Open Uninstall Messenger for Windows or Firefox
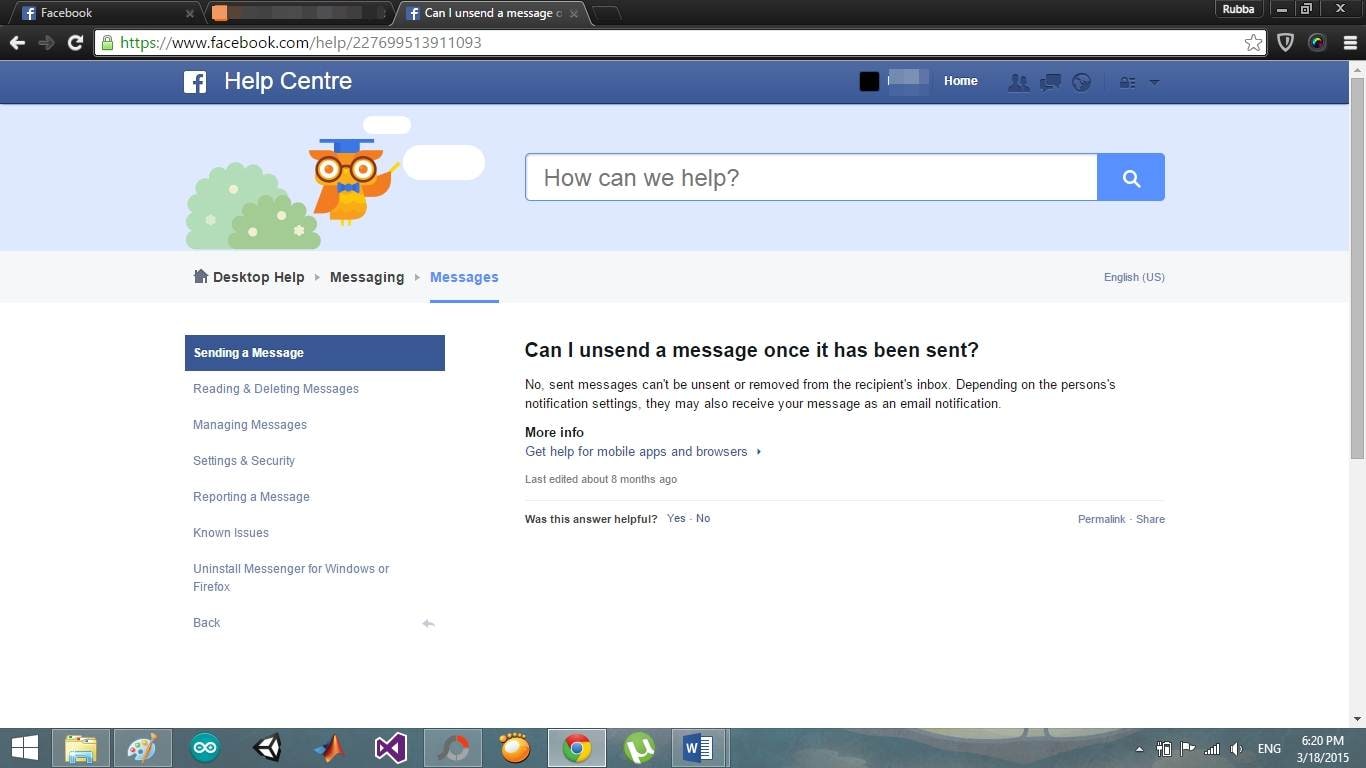Viewport: 1366px width, 768px height. (291, 578)
